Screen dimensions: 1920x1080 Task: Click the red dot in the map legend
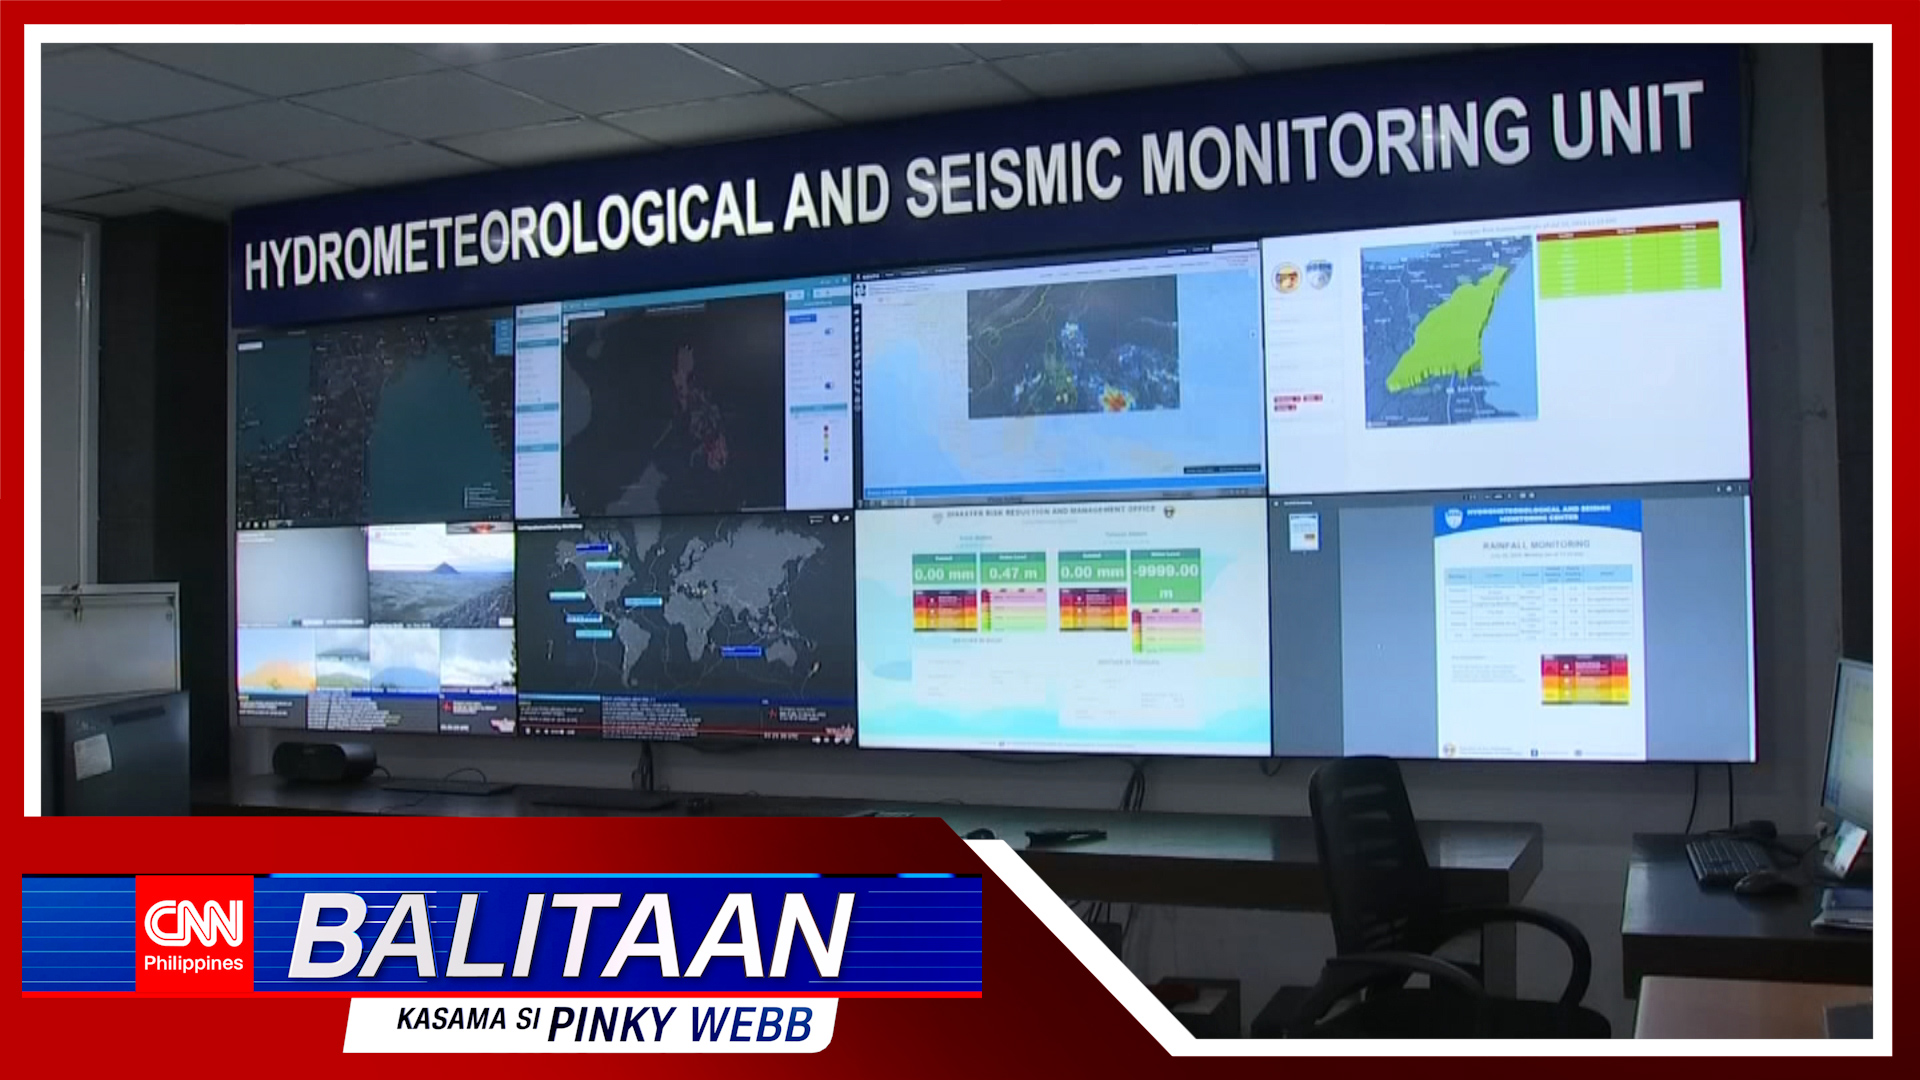point(826,430)
